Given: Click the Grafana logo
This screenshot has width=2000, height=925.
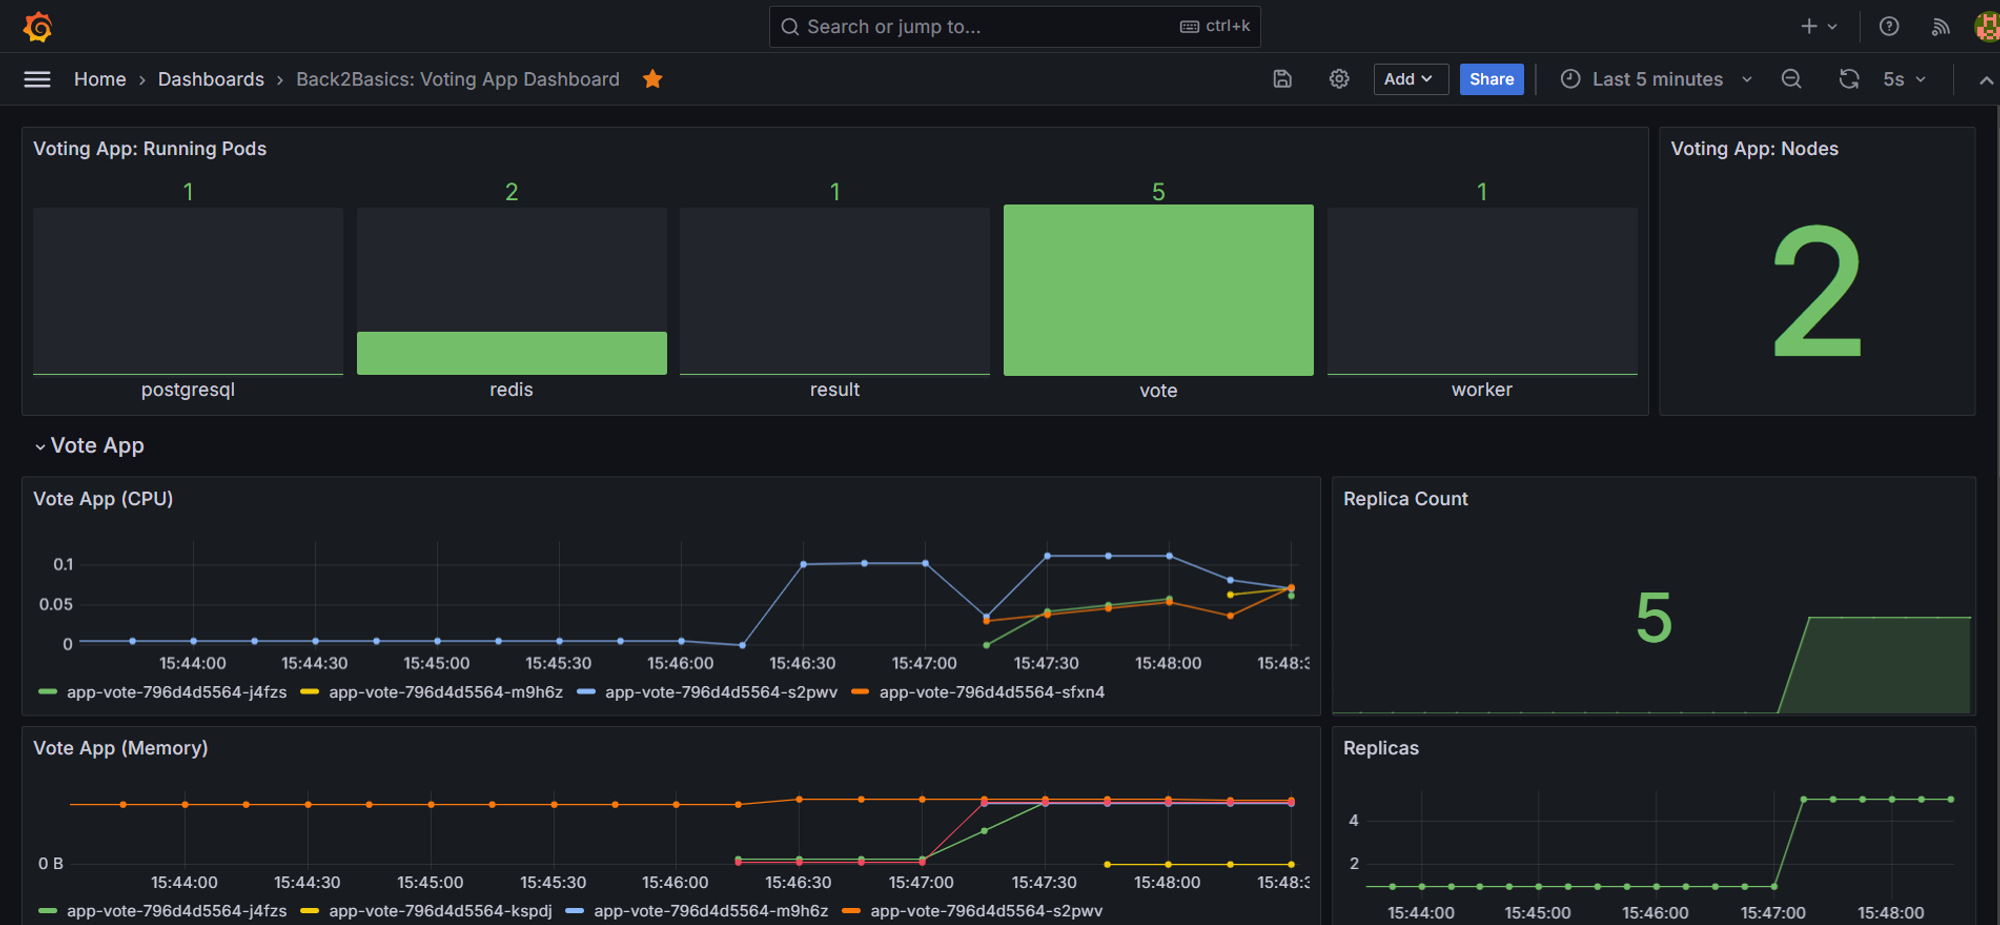Looking at the screenshot, I should pos(37,26).
